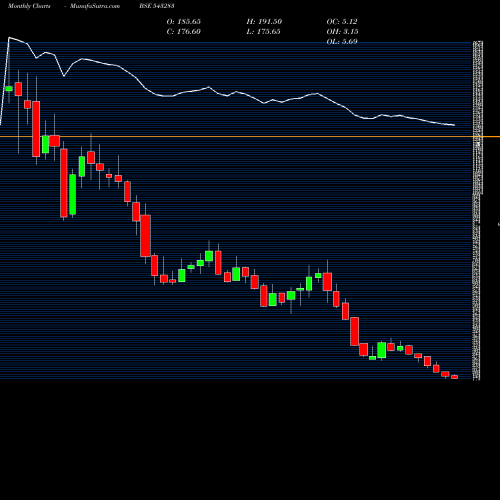
Task: Click the 'Monthly Charts' title text
Action: pyautogui.click(x=29, y=6)
